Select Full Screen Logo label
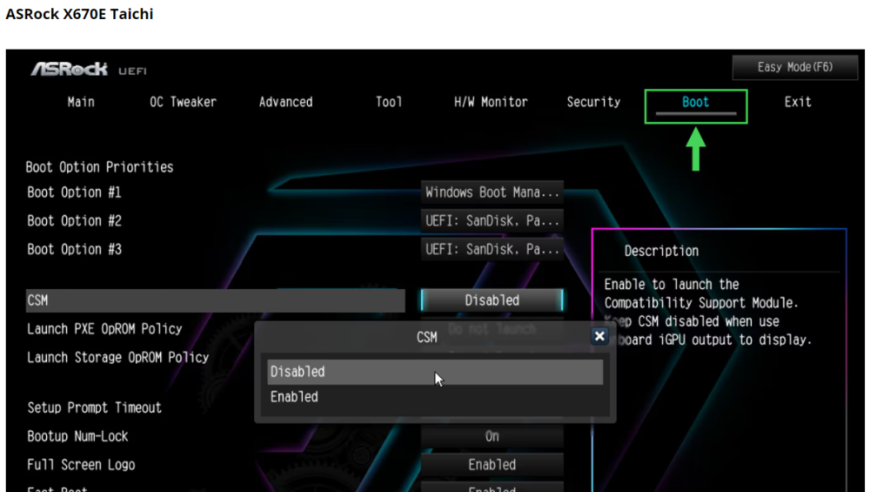The image size is (870, 492). tap(81, 465)
